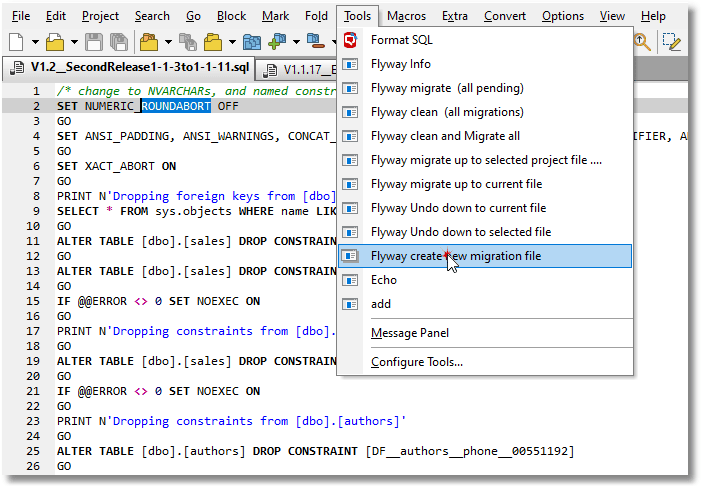
Task: Open the Edit menu
Action: (x=56, y=16)
